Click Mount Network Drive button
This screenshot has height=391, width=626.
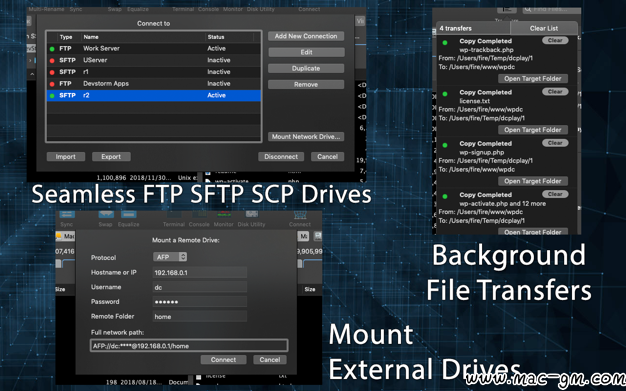click(x=306, y=137)
